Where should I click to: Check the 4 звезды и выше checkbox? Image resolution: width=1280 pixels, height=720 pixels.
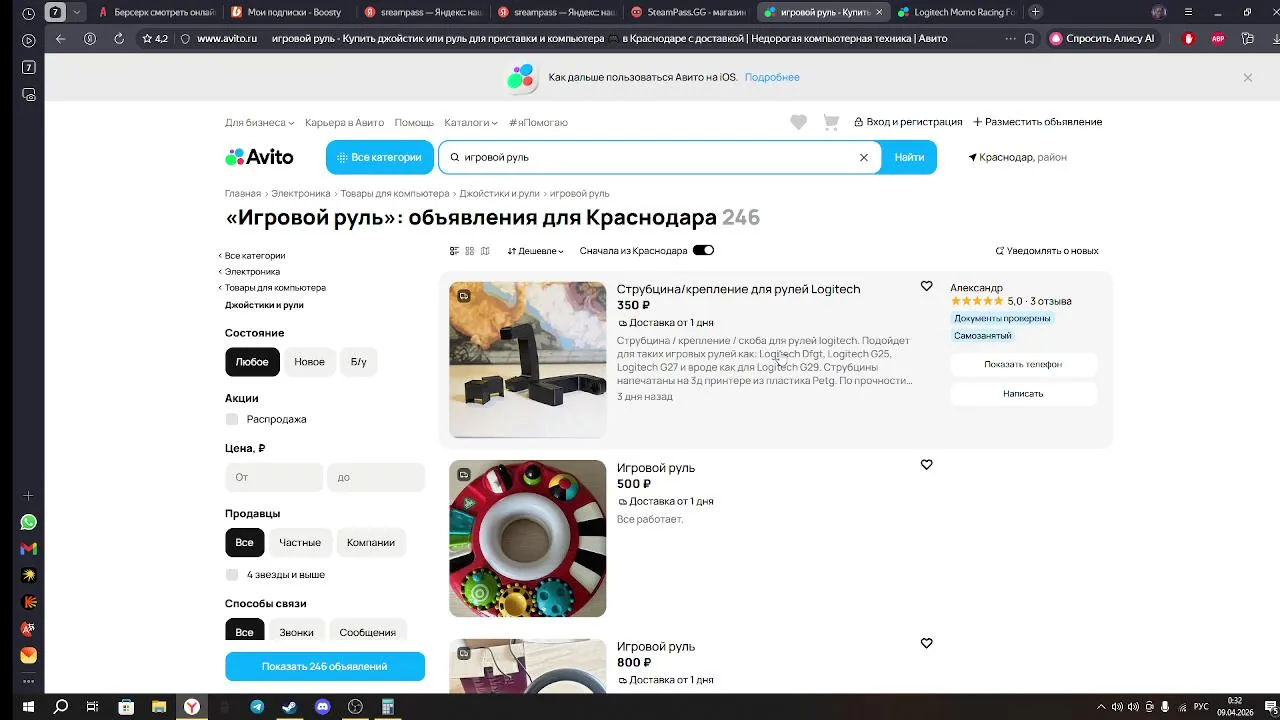point(232,575)
